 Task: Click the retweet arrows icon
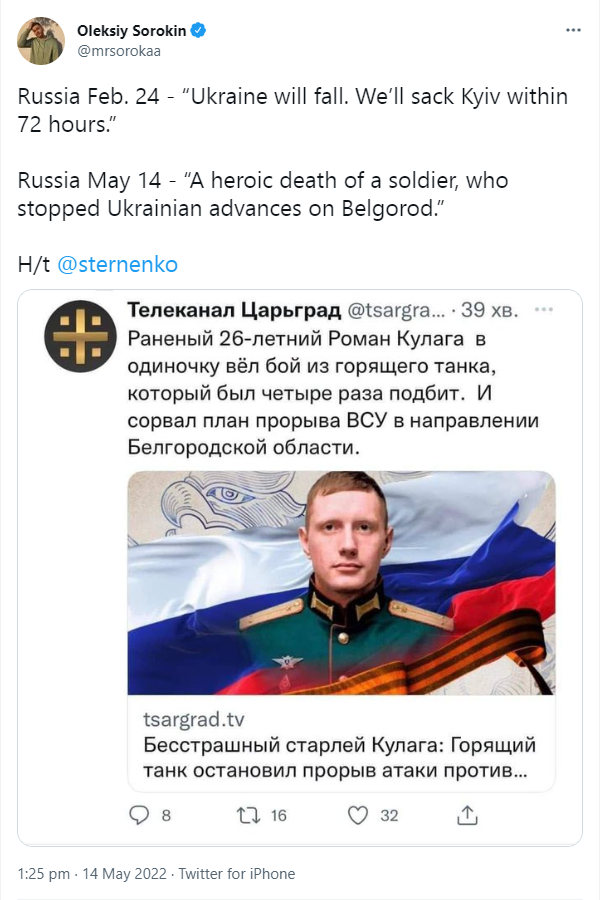248,815
